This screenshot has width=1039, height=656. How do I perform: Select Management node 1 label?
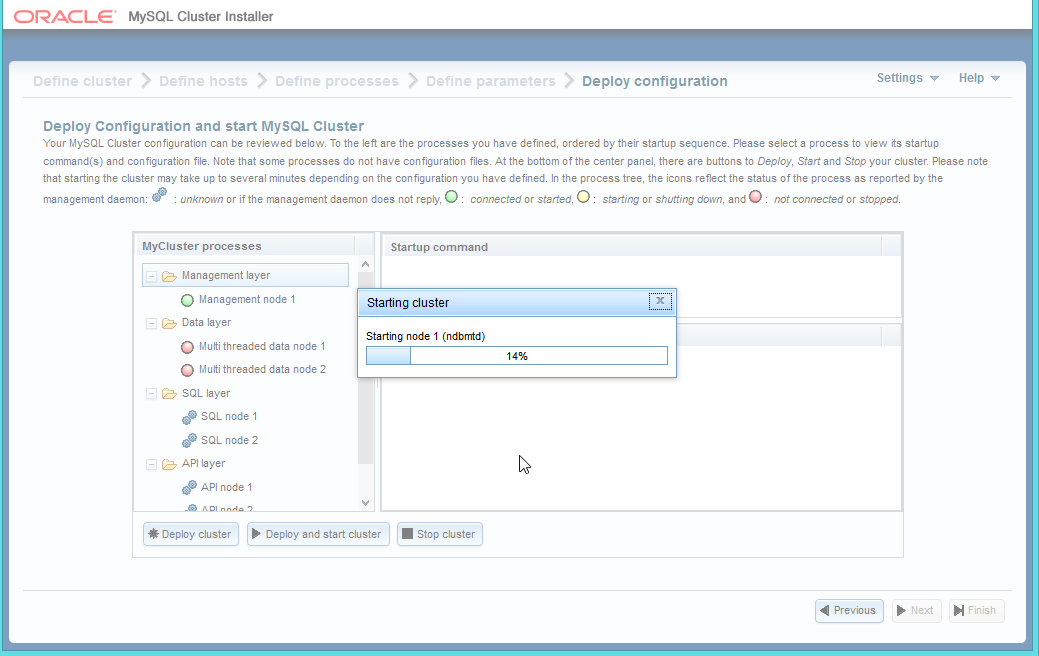[247, 300]
